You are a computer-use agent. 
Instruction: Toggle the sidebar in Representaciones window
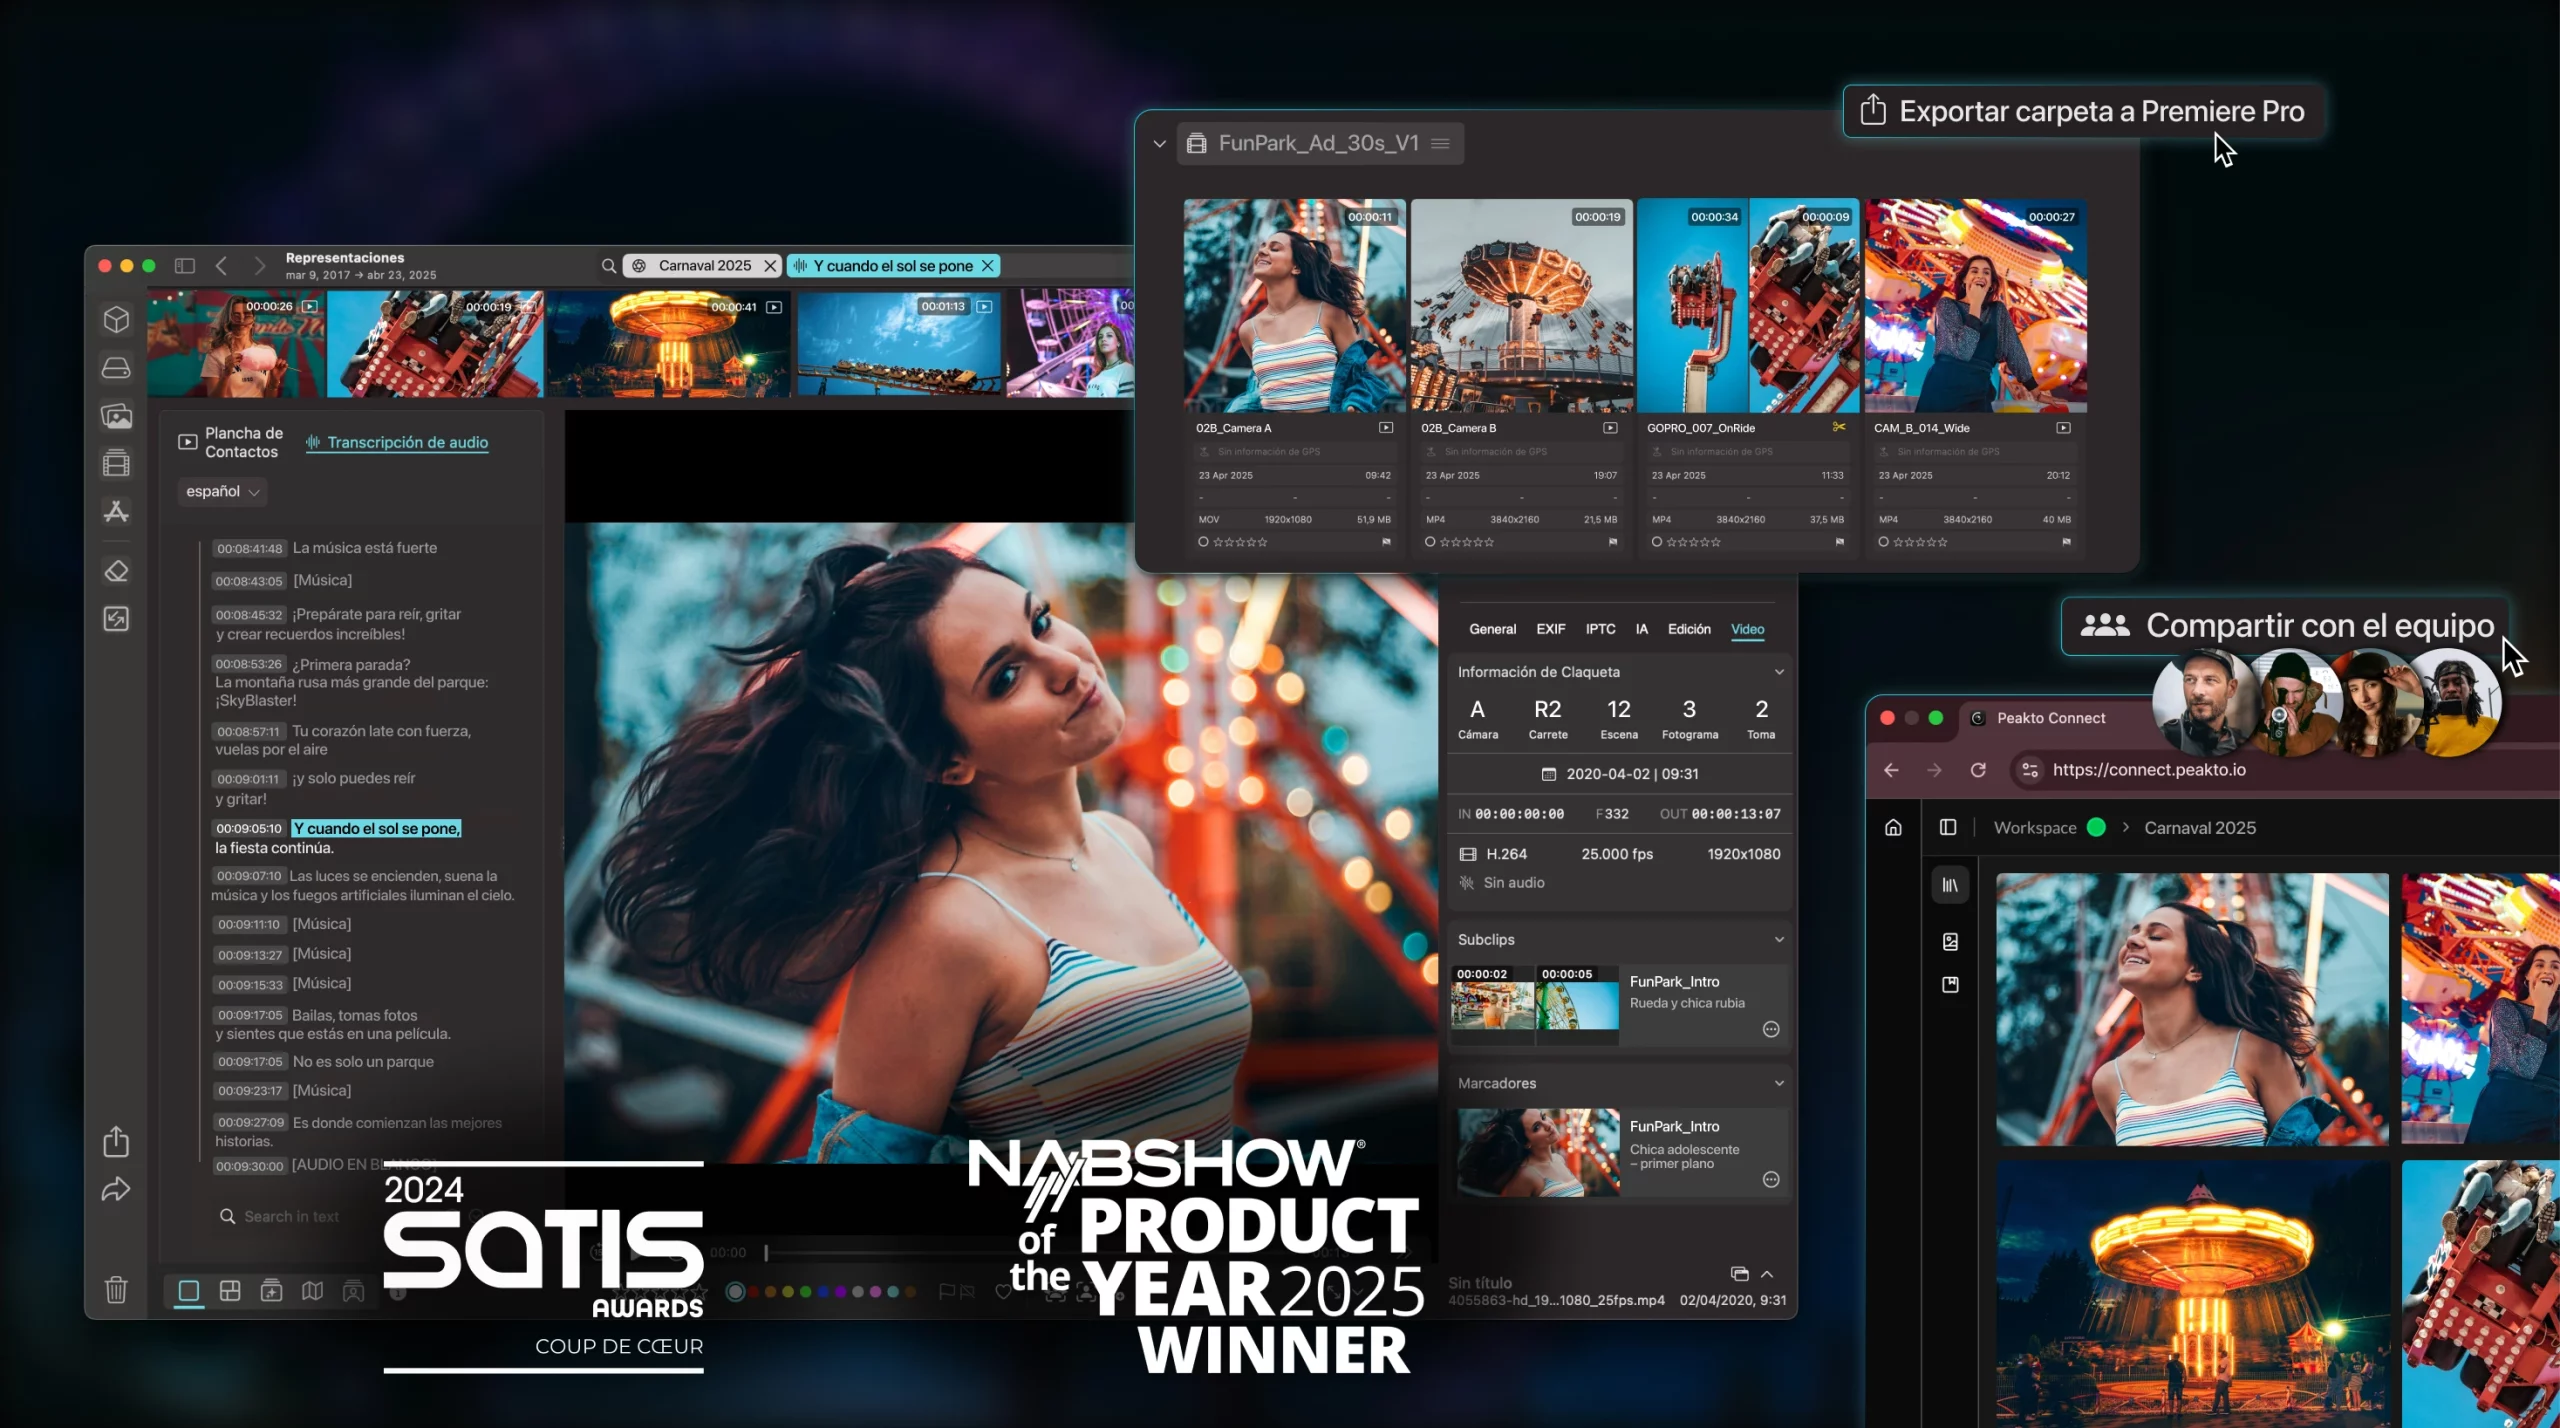click(185, 265)
